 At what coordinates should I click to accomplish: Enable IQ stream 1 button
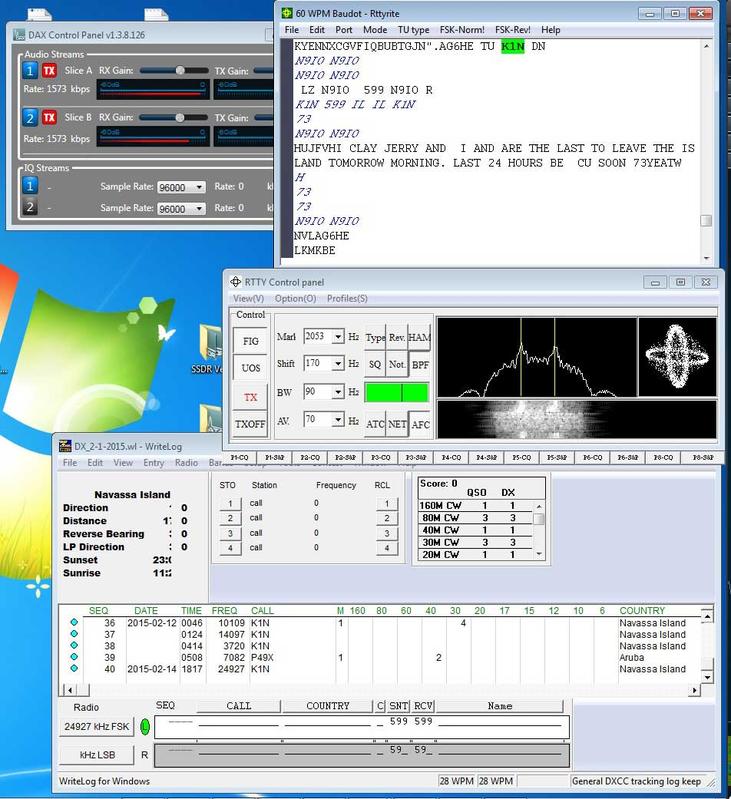tap(30, 186)
